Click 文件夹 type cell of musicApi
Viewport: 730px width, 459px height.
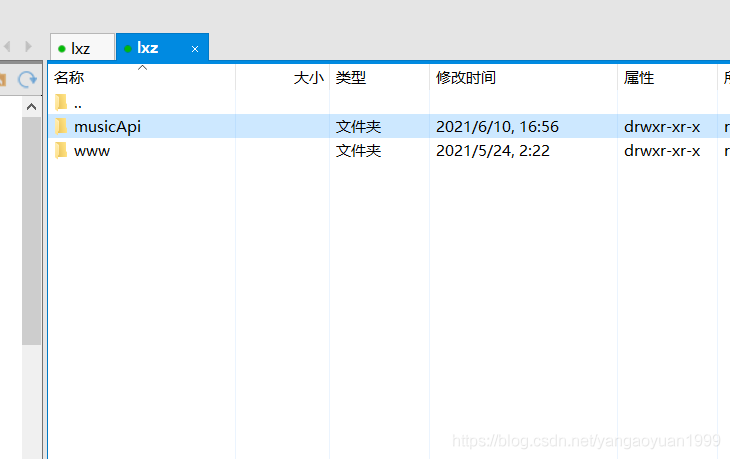click(358, 127)
